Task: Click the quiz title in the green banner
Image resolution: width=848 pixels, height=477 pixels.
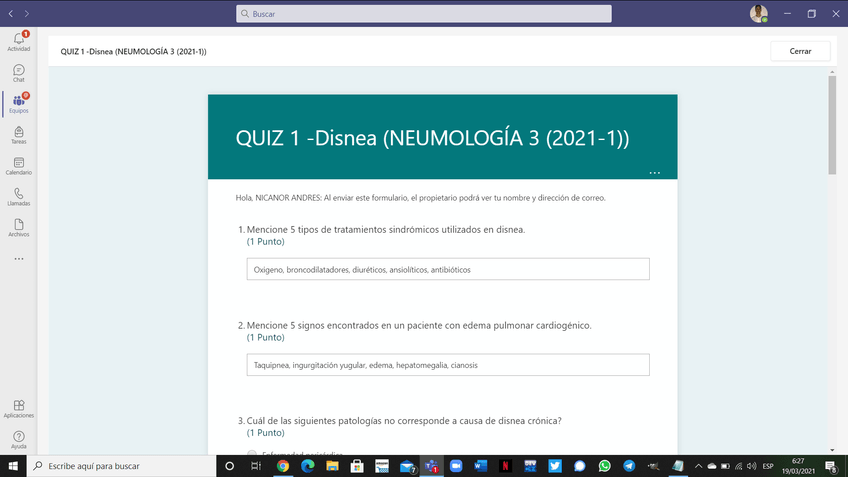Action: point(432,138)
